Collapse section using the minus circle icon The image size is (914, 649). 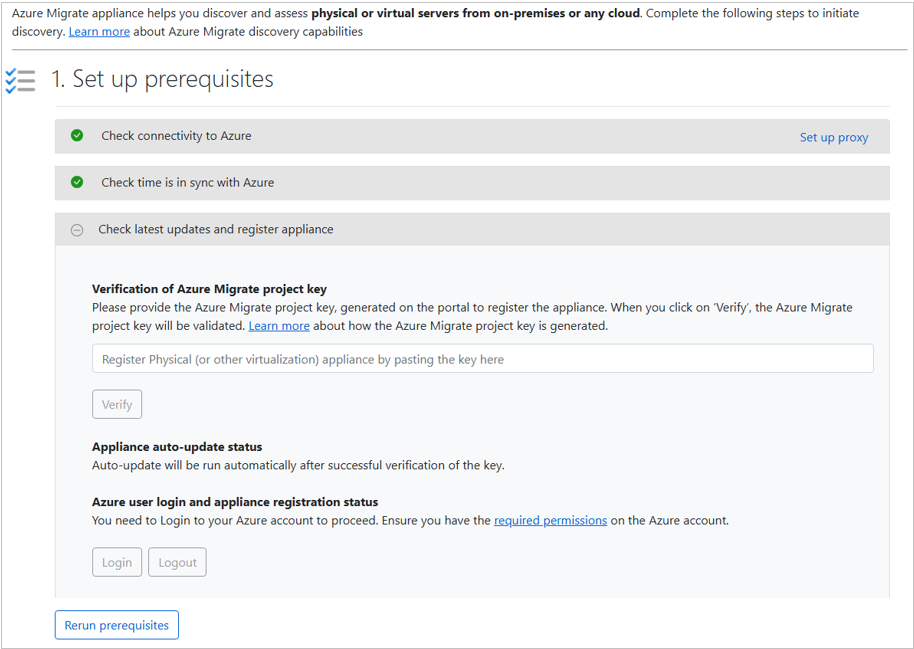pyautogui.click(x=77, y=230)
